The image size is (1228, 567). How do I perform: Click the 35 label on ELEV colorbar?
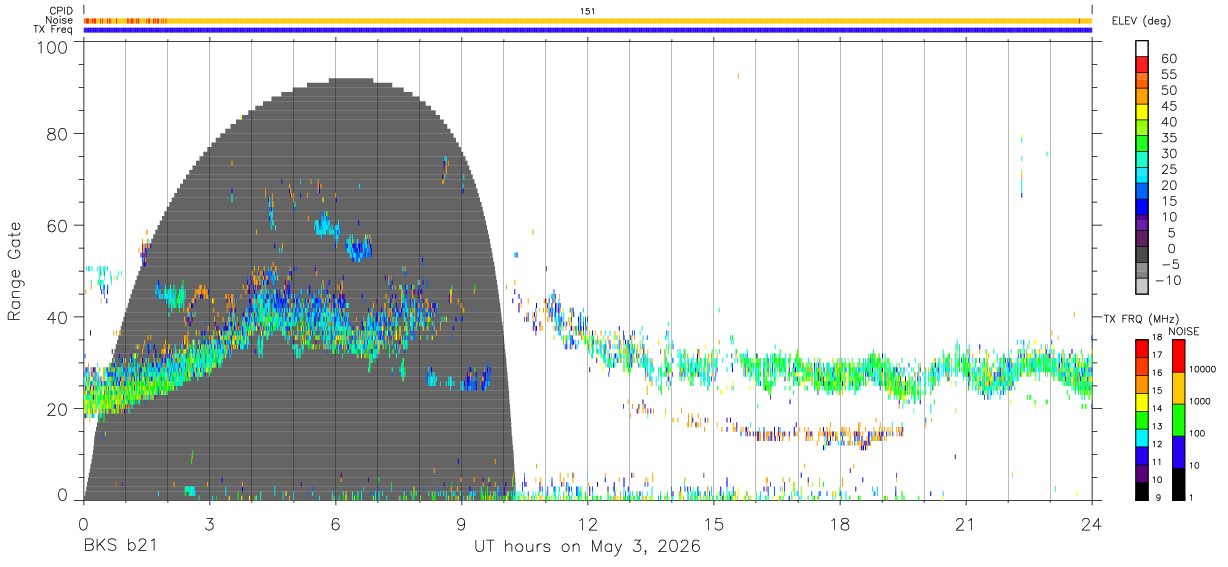coord(1168,137)
